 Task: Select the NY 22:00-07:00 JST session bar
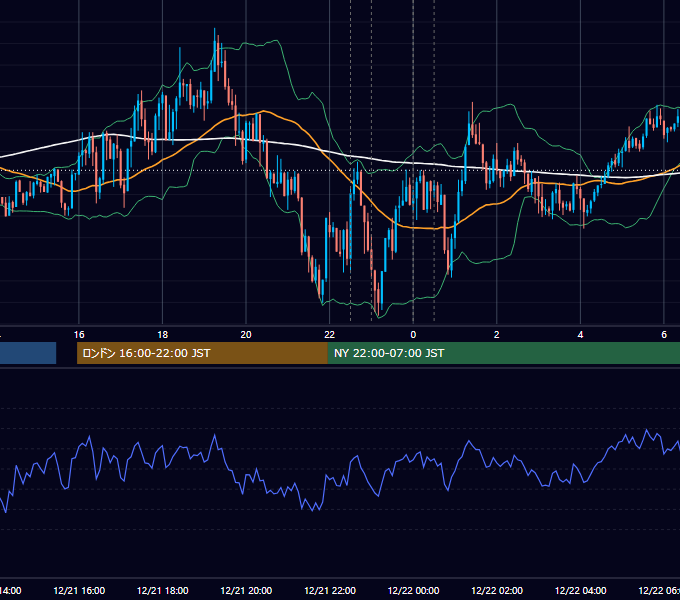click(x=503, y=353)
